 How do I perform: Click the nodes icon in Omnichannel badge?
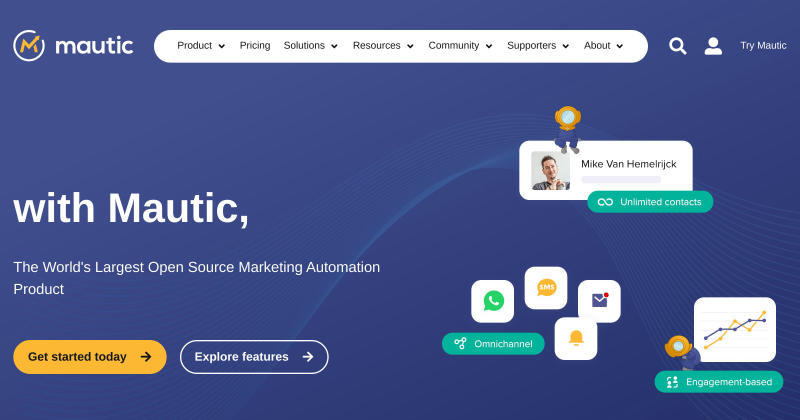(x=460, y=343)
